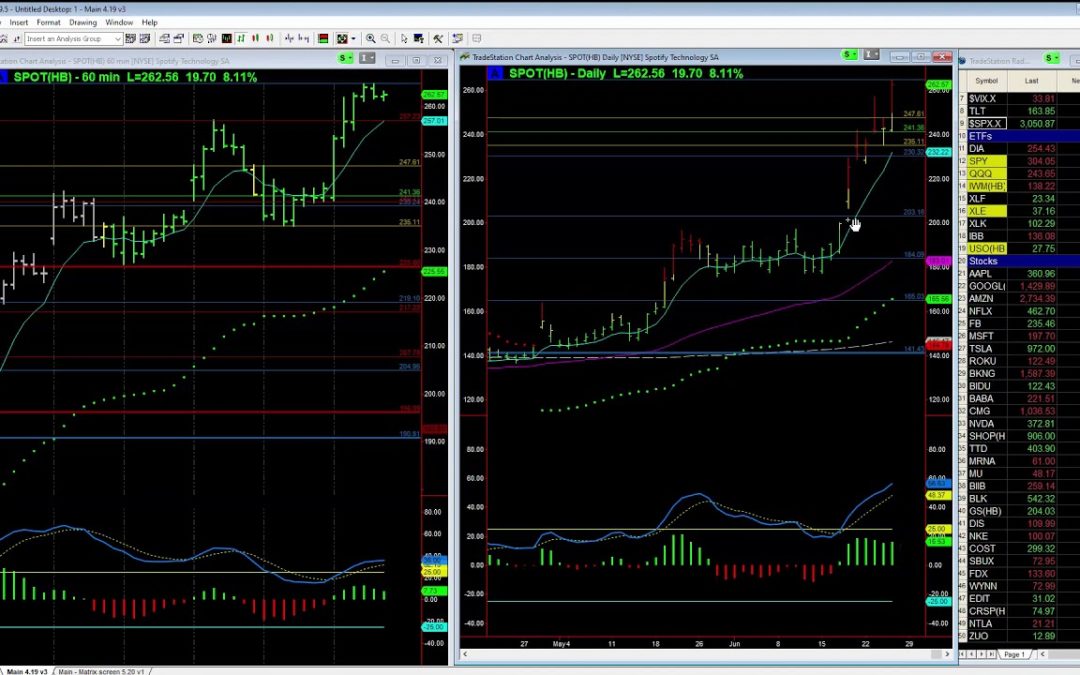Open the arrow next to the black-green toolbar icon

pos(353,39)
